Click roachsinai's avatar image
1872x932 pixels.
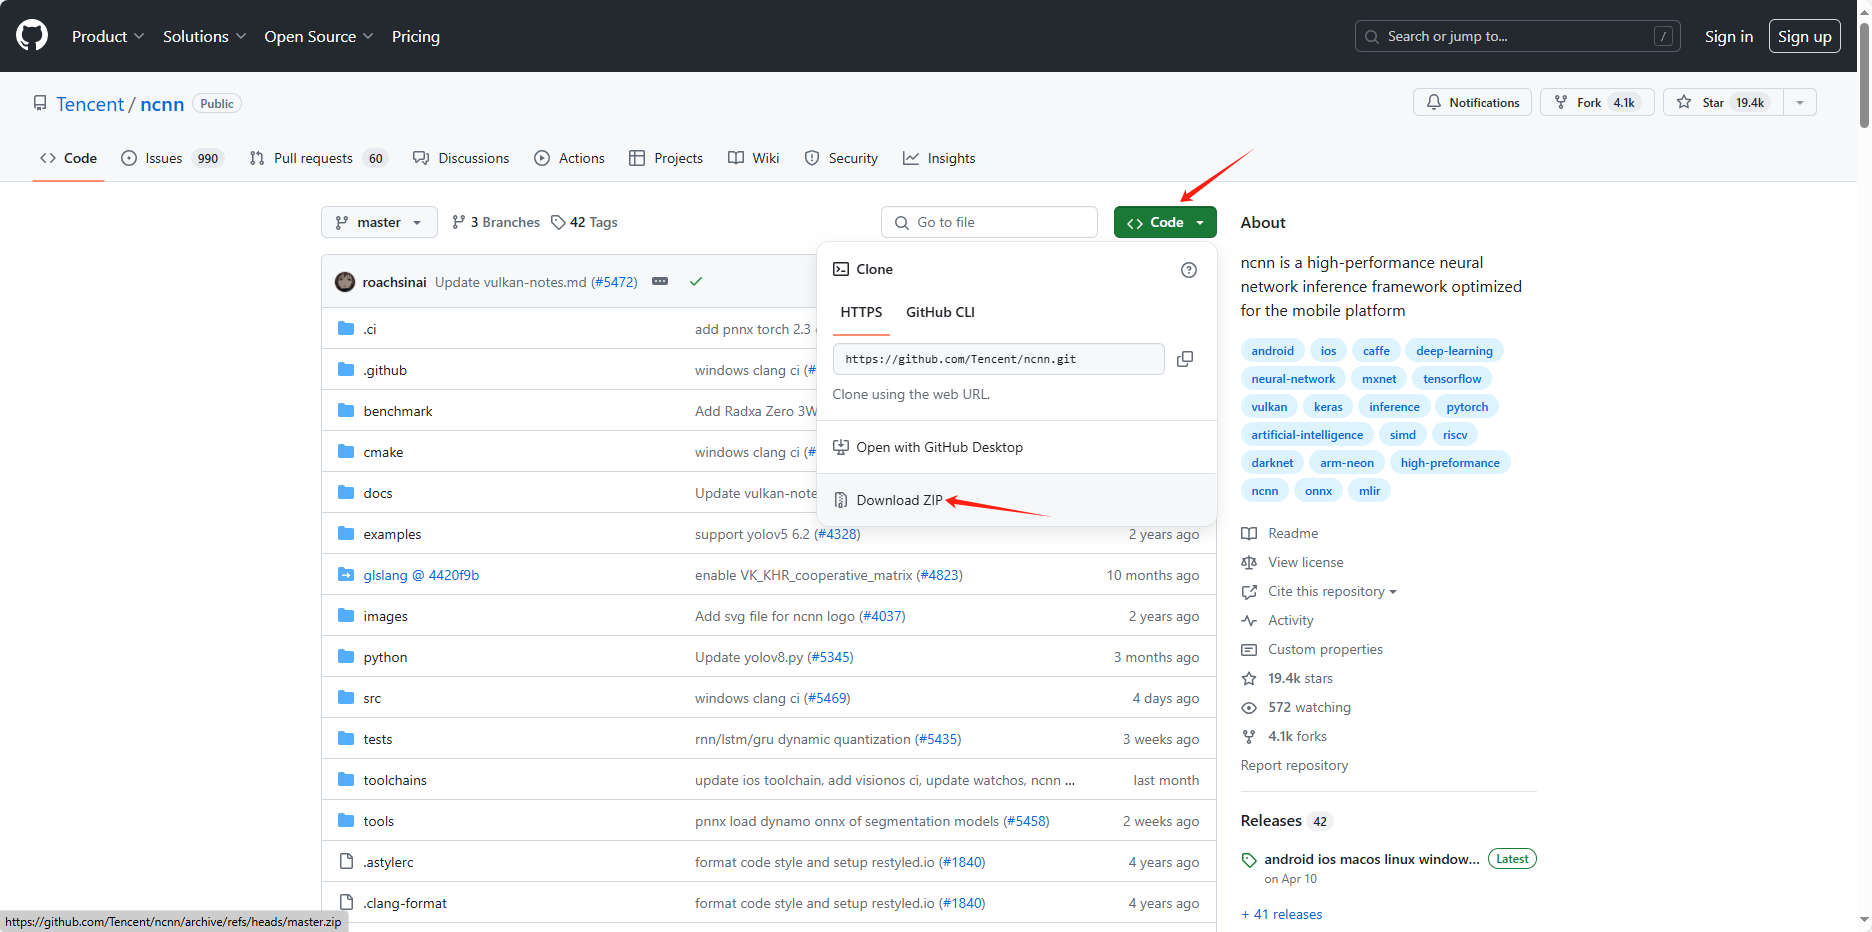[345, 282]
